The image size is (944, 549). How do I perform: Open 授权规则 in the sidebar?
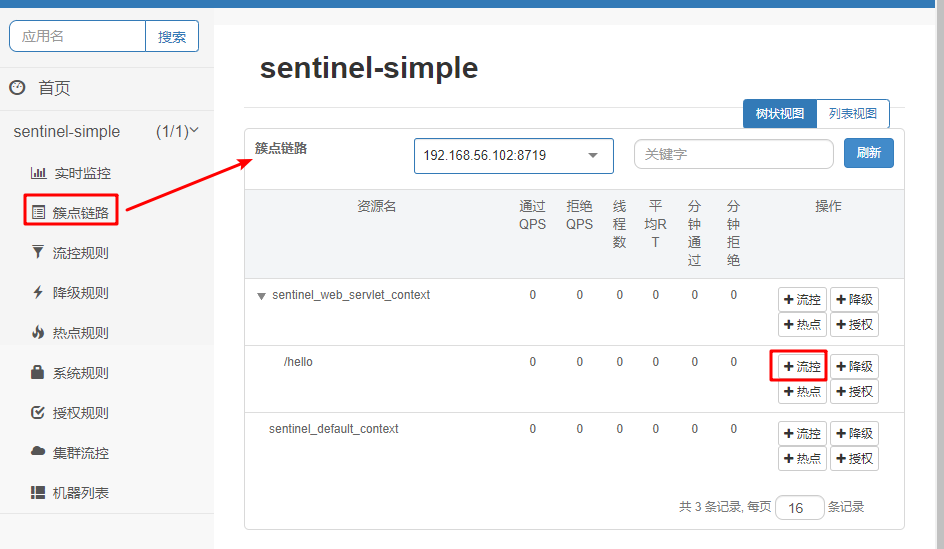81,413
